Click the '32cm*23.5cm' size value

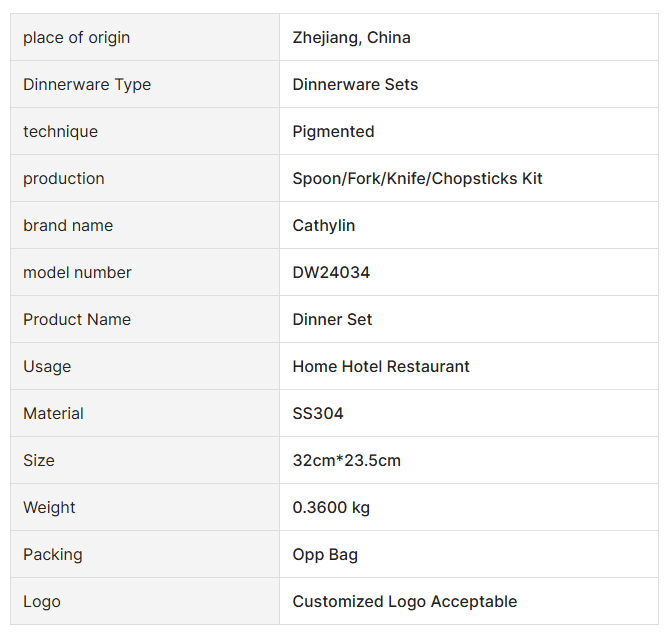pos(346,461)
